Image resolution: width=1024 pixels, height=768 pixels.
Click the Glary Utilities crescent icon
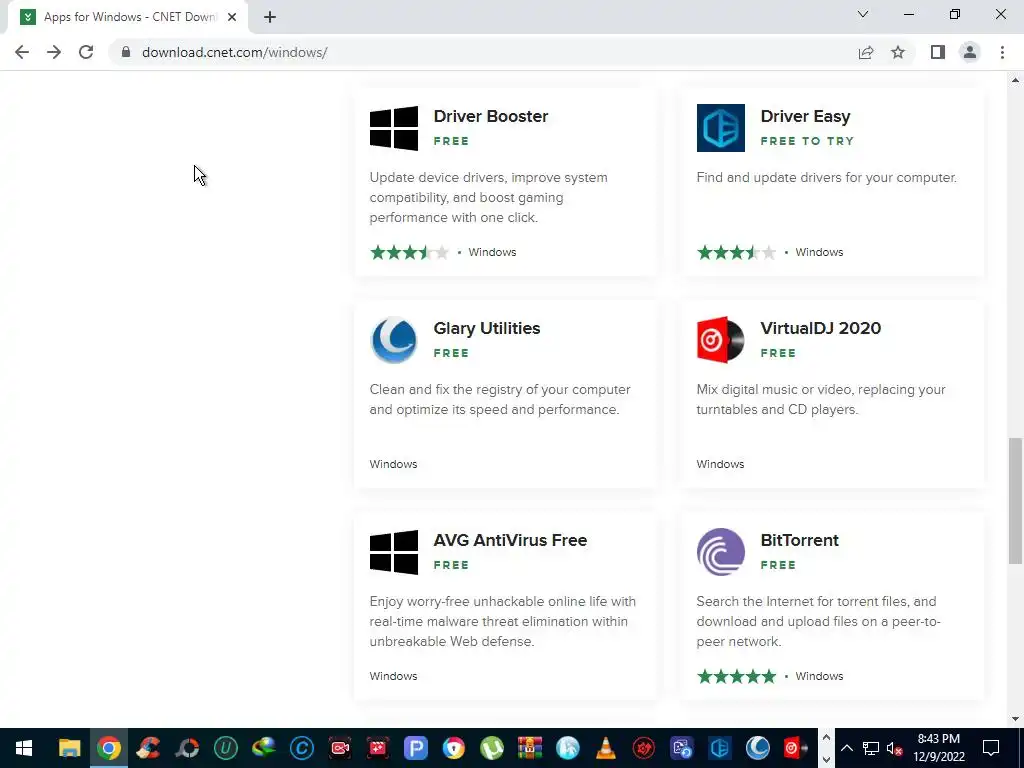[394, 340]
